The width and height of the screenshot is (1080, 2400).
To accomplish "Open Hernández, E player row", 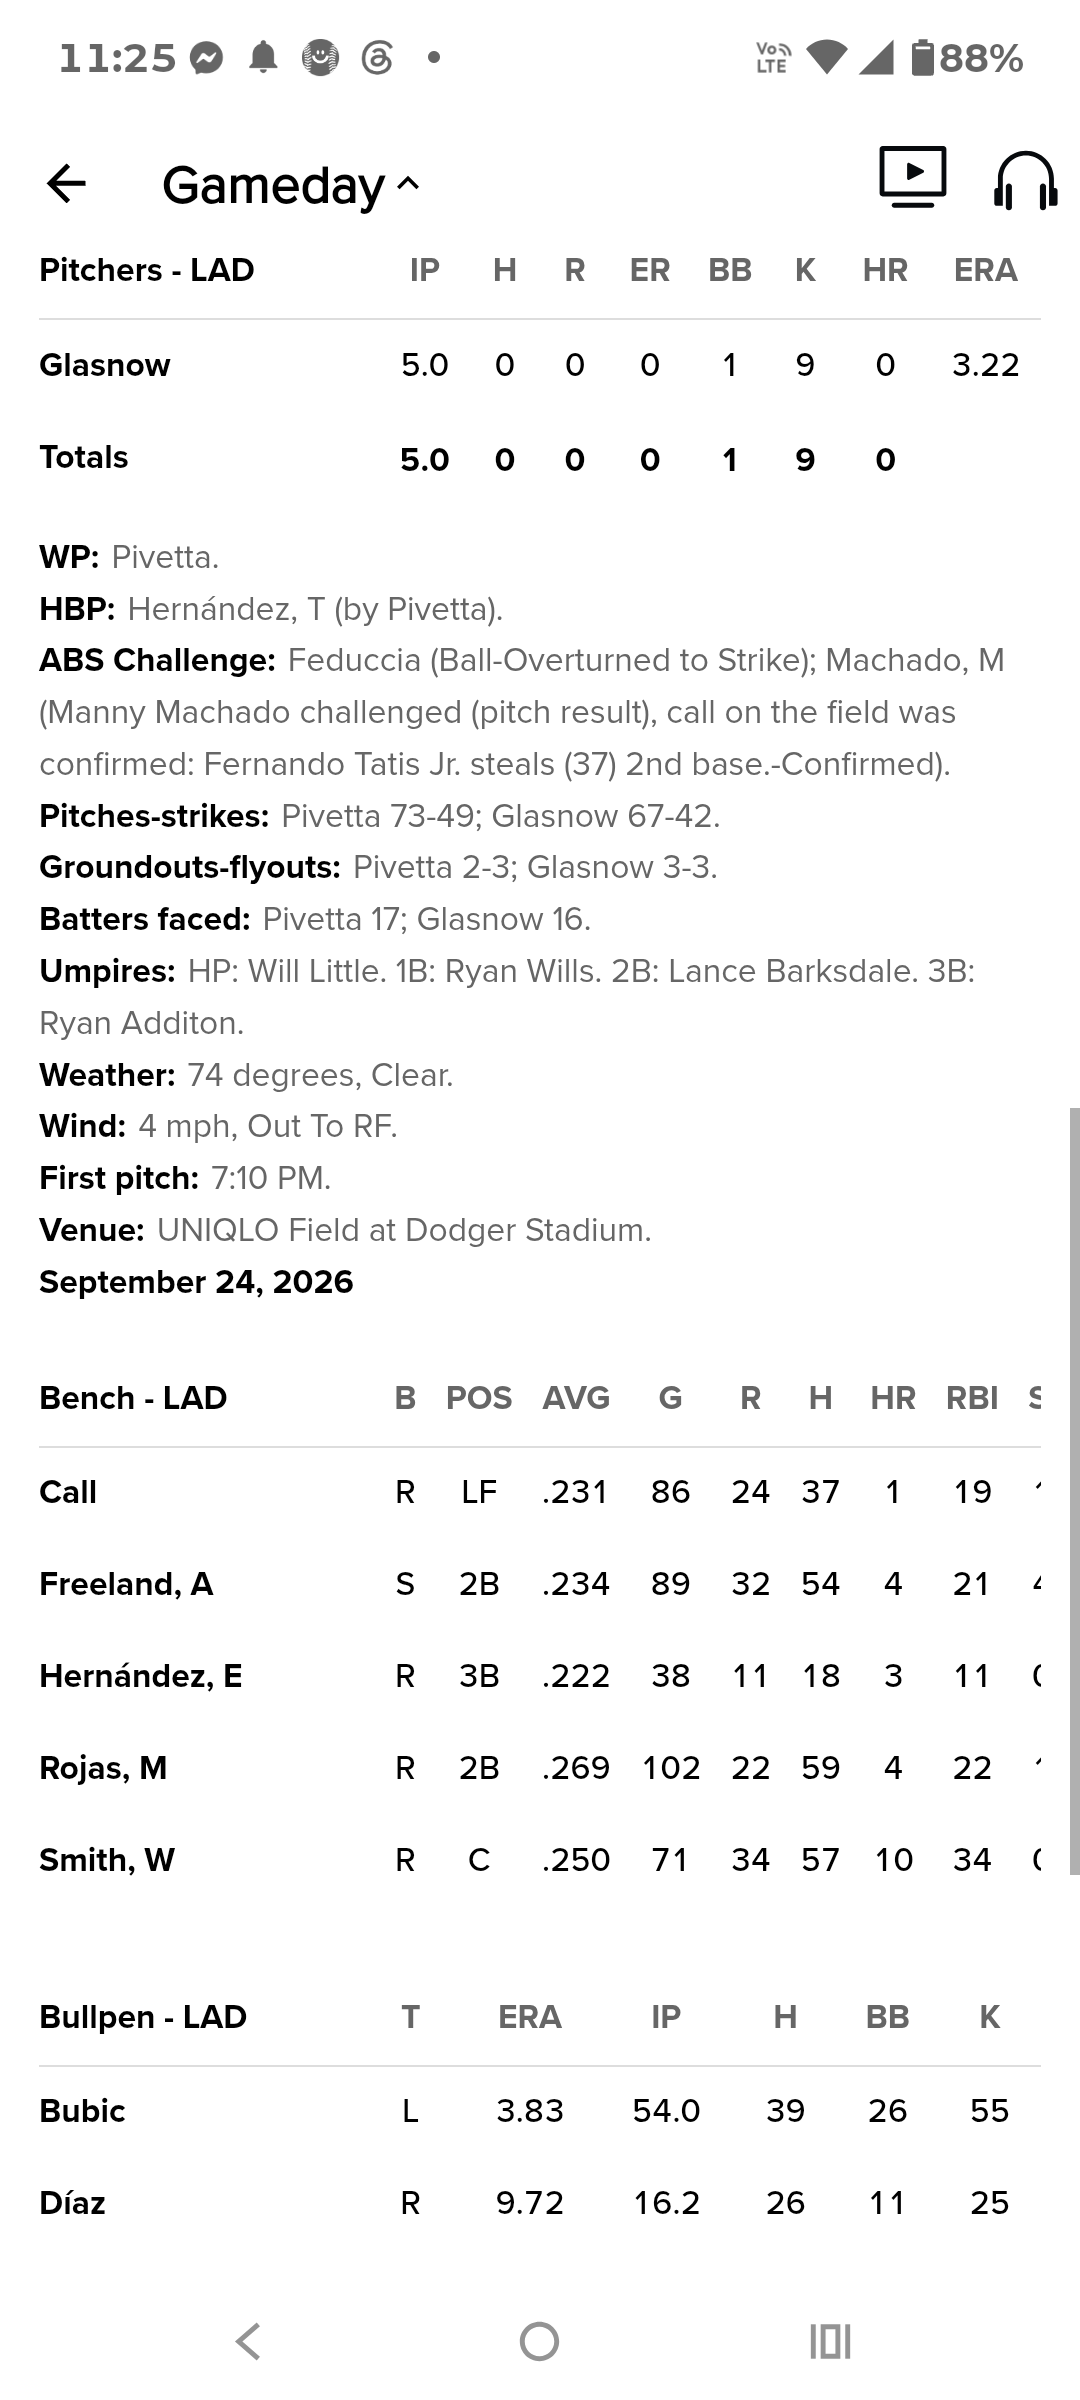I will point(540,1676).
